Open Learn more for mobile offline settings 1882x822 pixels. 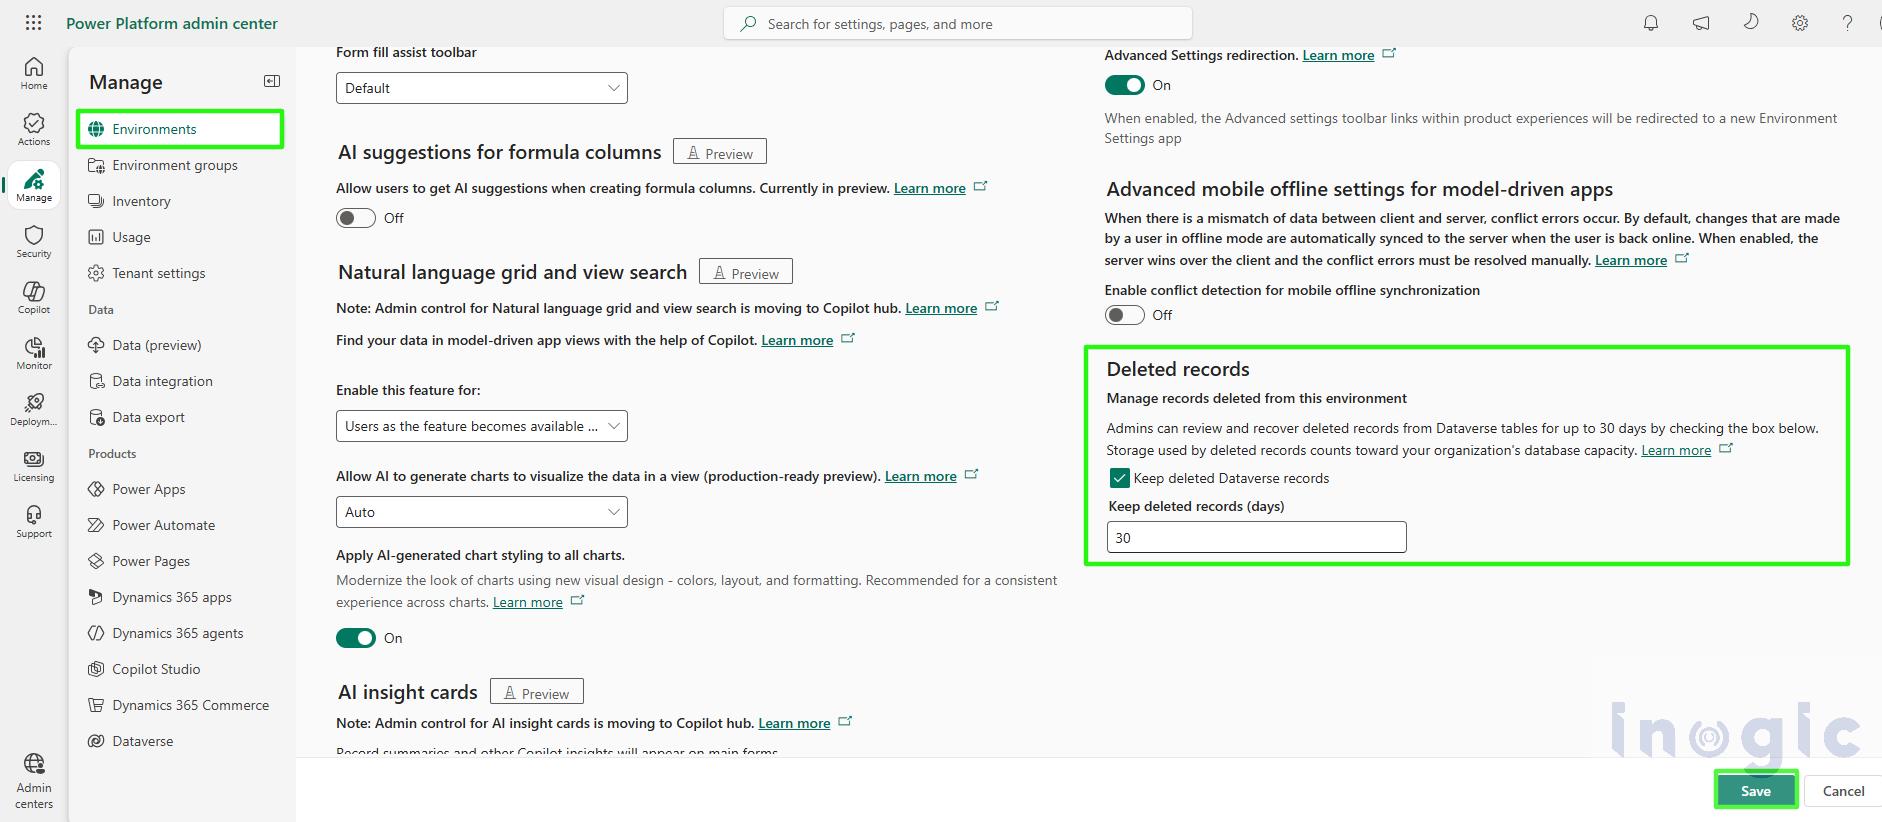1631,260
